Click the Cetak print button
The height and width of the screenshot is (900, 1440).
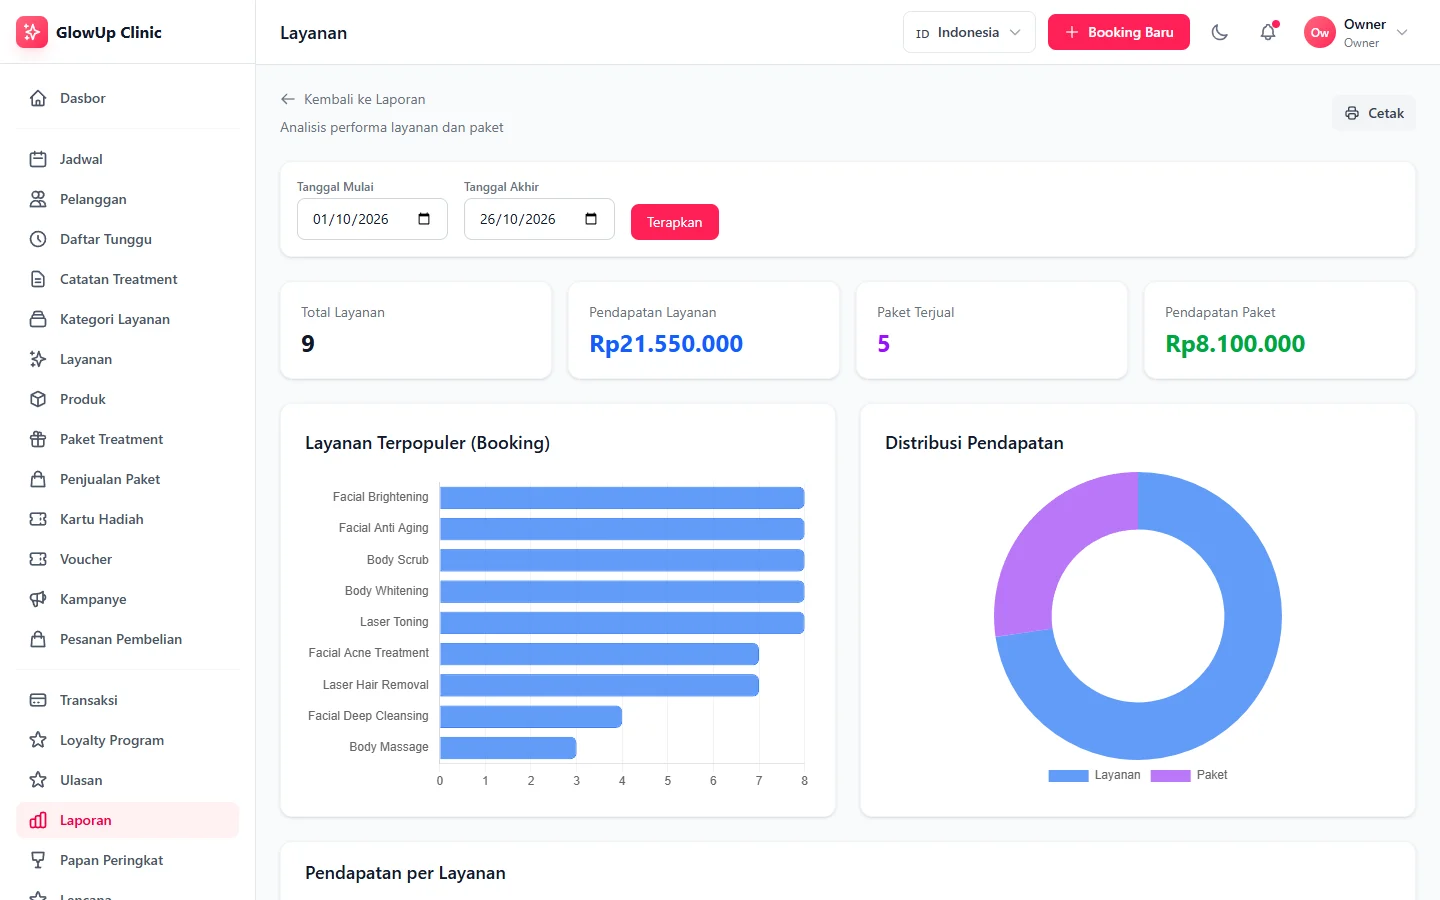click(1374, 113)
